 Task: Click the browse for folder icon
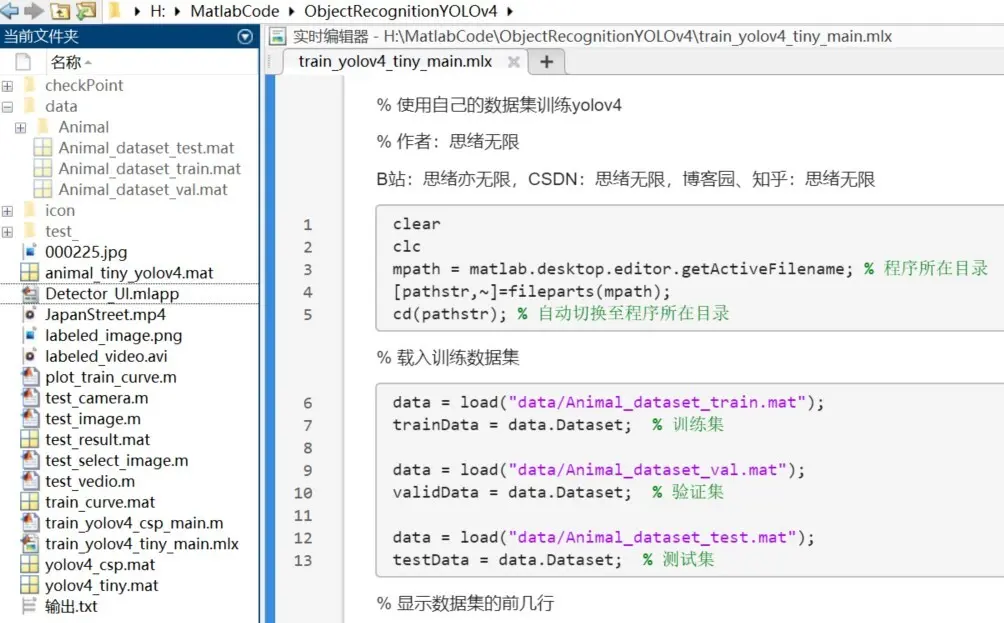coord(86,10)
